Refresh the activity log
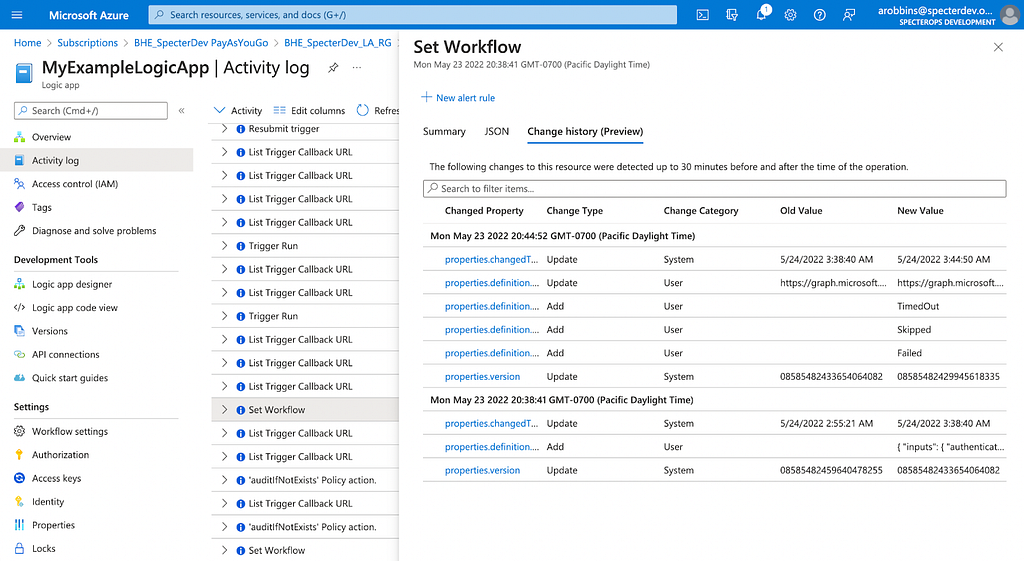The width and height of the screenshot is (1024, 561). click(x=378, y=110)
